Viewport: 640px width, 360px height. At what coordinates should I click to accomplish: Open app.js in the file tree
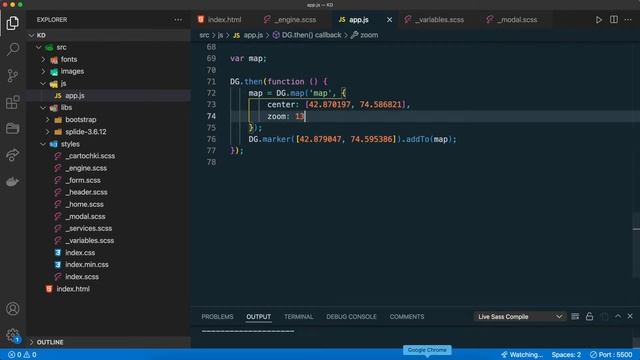pos(109,96)
